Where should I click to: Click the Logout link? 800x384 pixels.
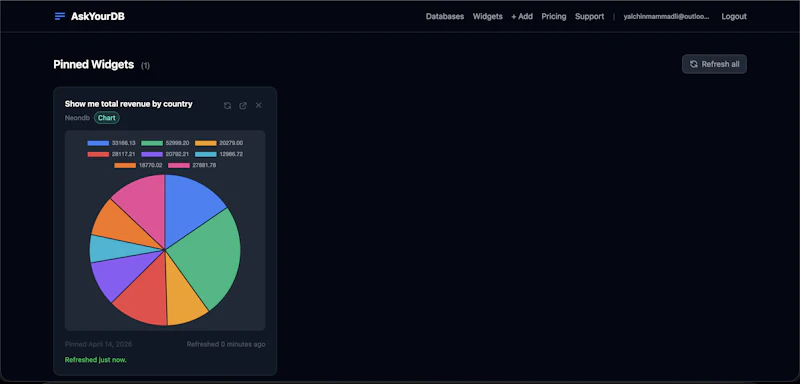(734, 16)
